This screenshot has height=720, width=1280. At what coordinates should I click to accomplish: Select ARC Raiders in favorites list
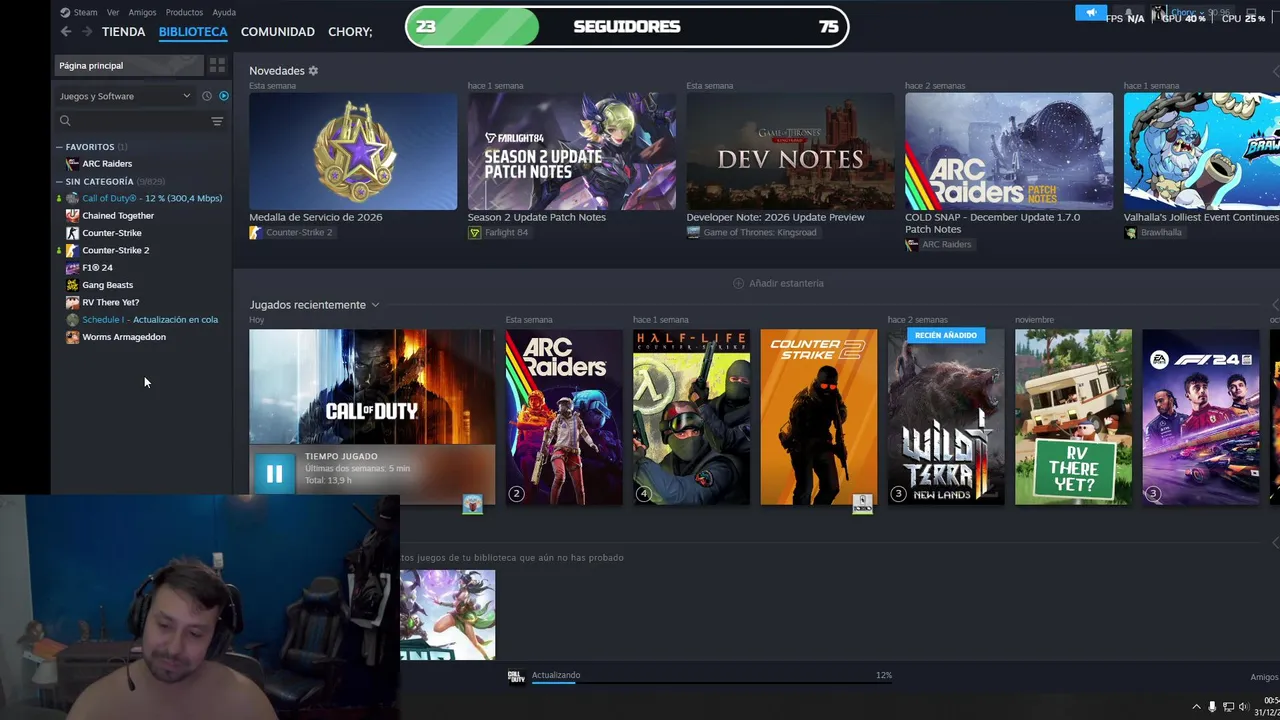(107, 164)
